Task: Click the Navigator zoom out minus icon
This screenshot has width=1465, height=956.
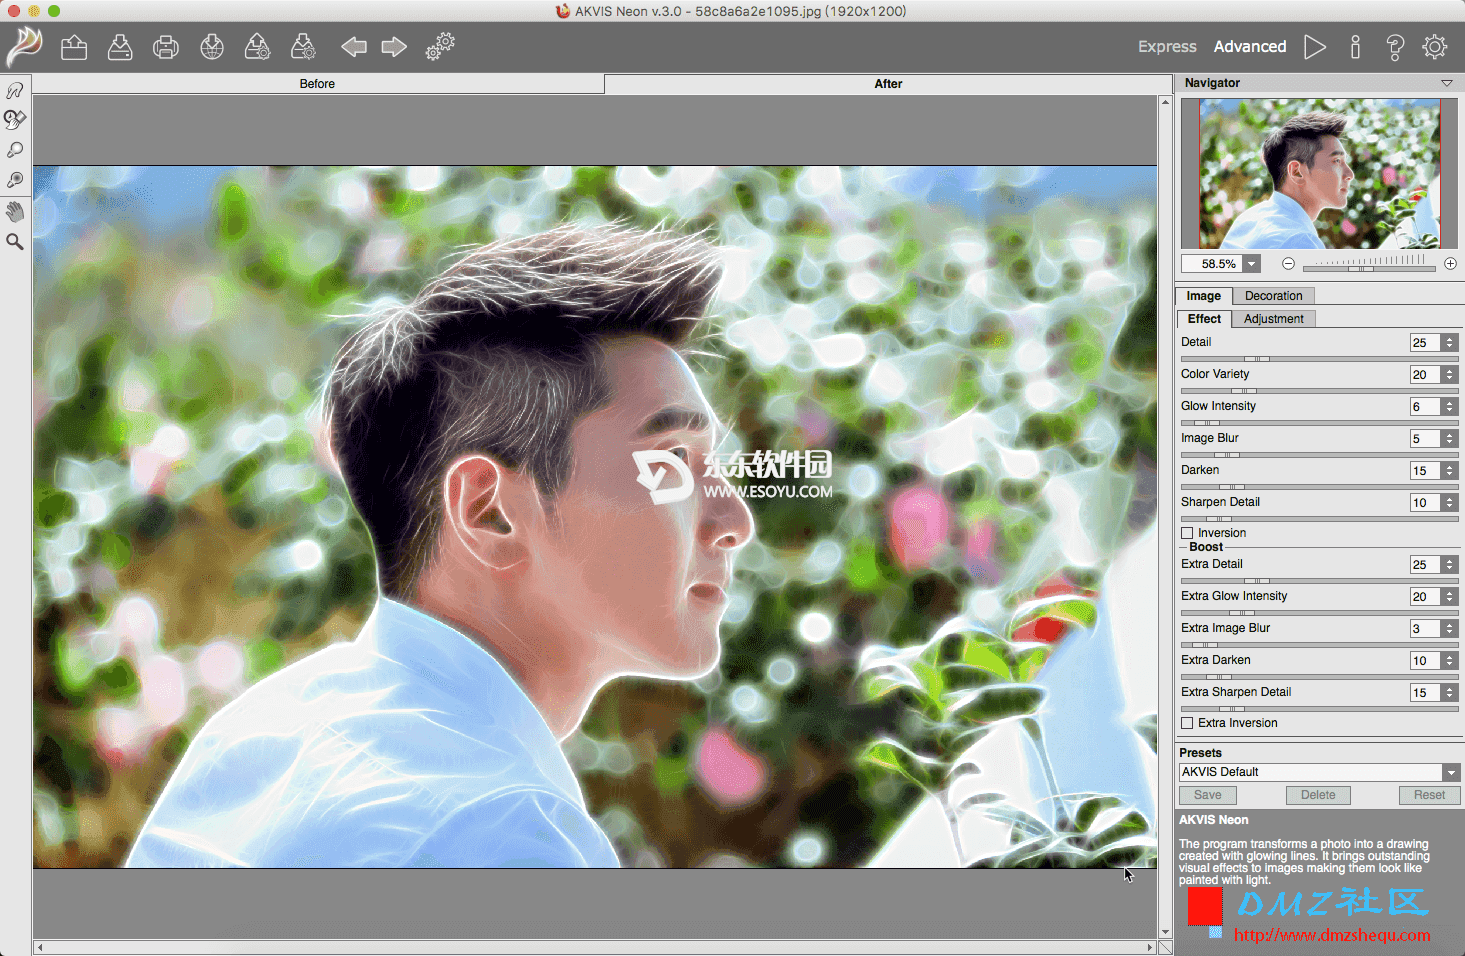Action: [x=1288, y=264]
